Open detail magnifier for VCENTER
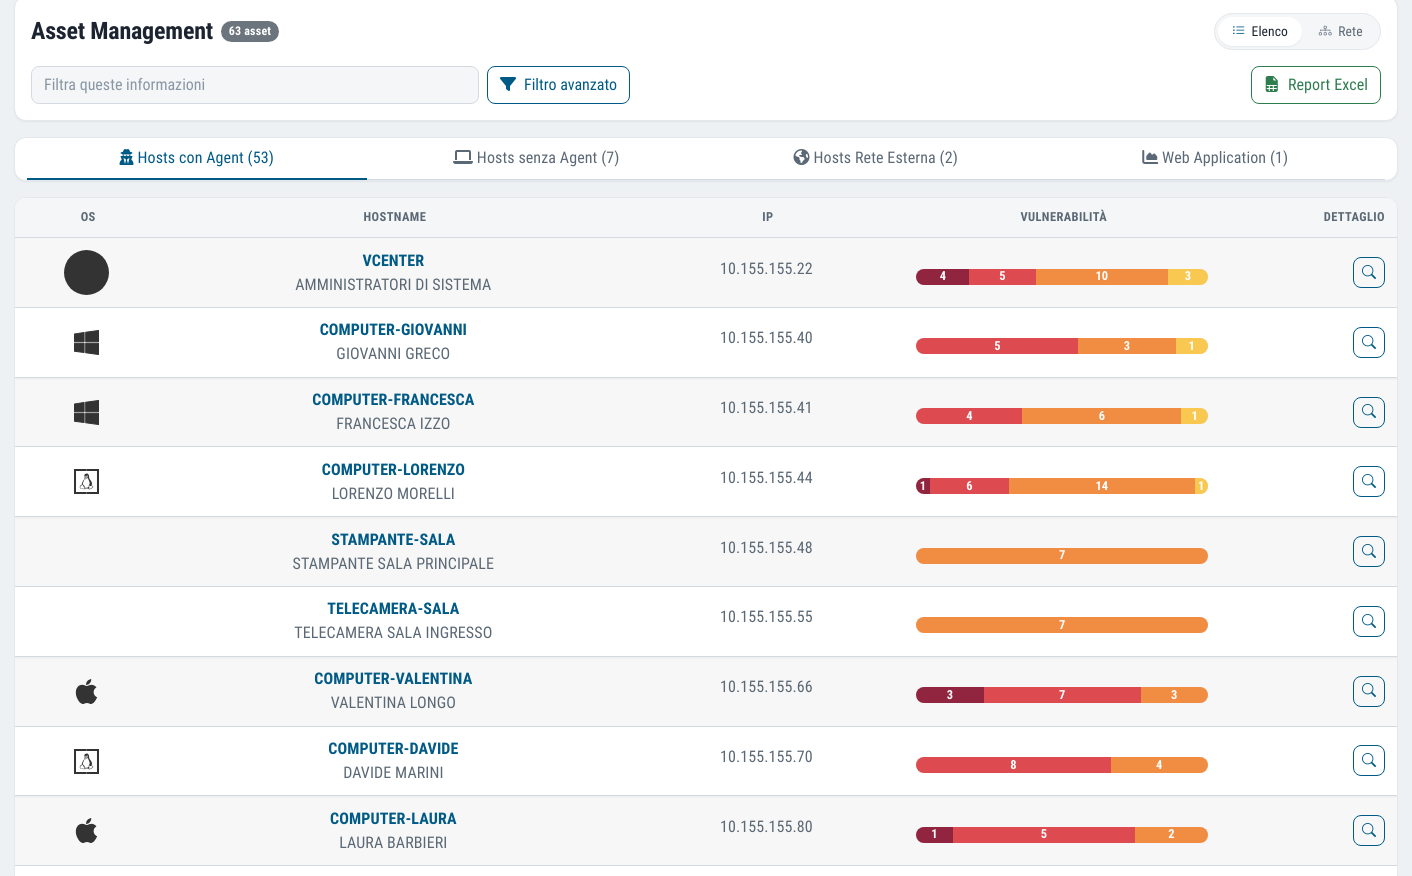Screen dimensions: 1412x876 coord(1368,272)
